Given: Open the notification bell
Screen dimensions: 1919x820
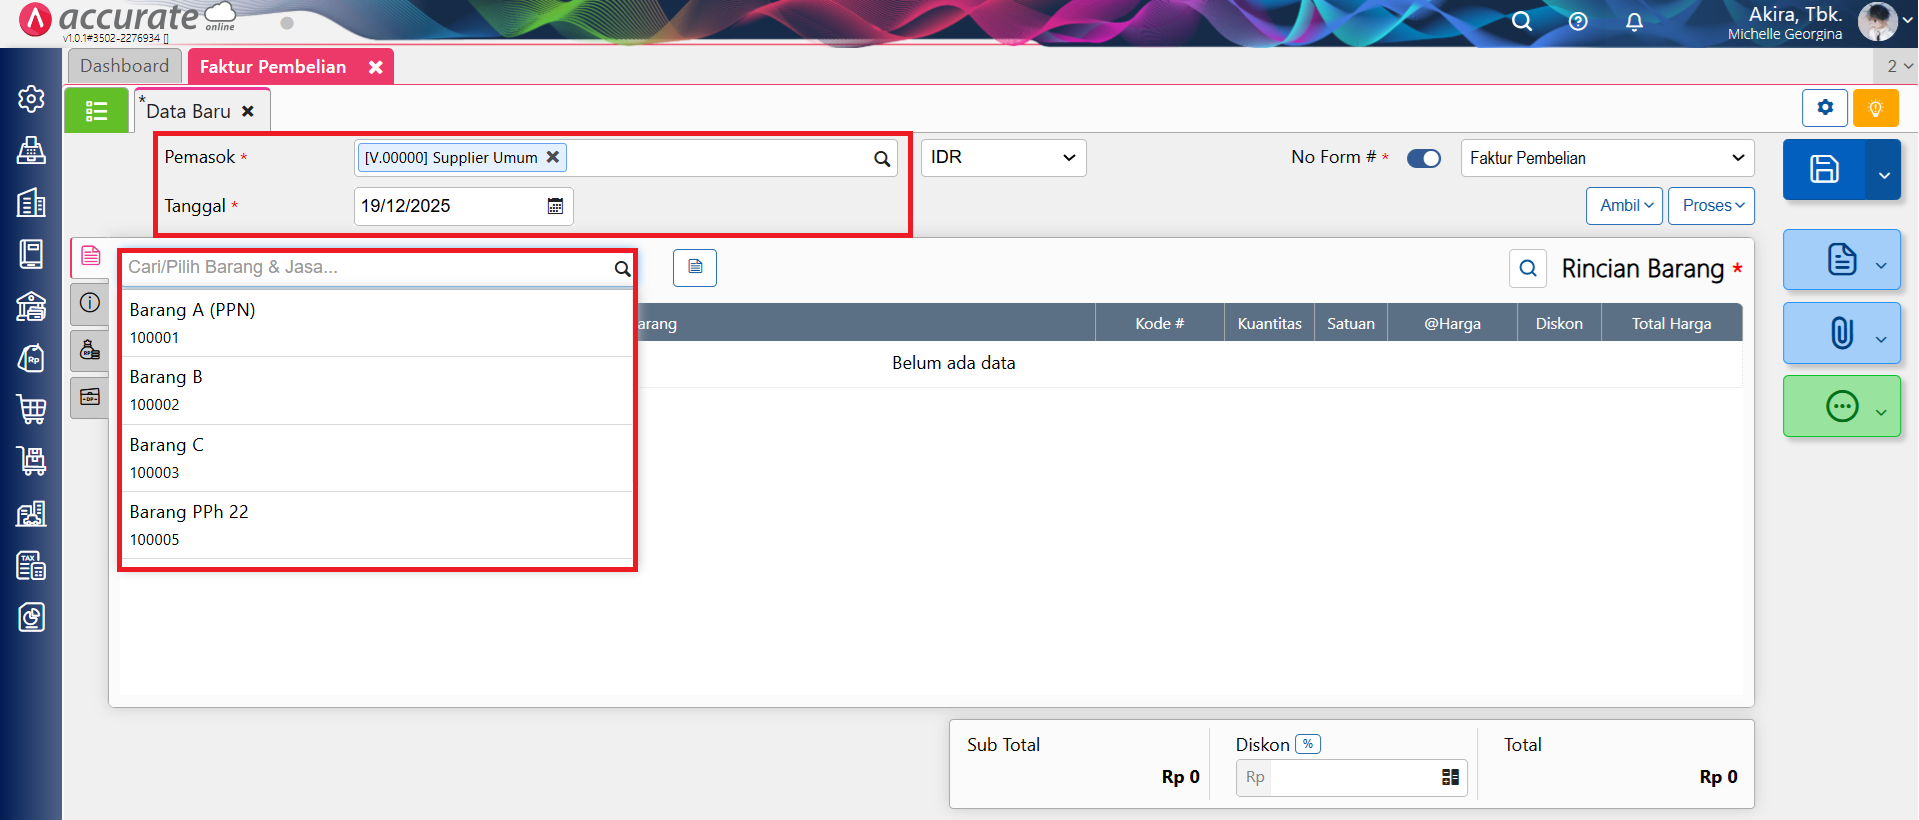Looking at the screenshot, I should point(1634,22).
